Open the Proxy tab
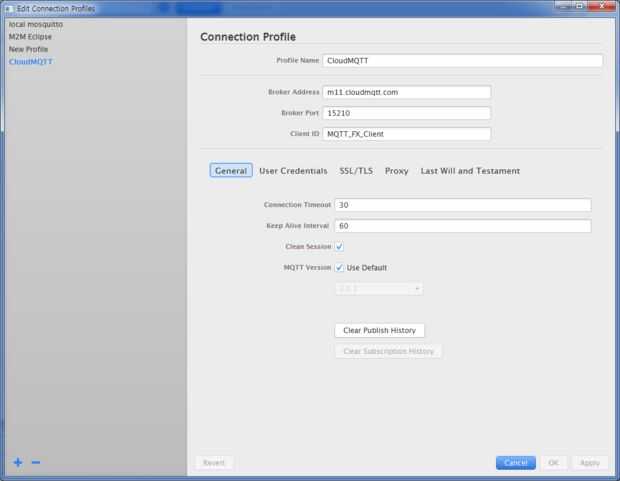Image resolution: width=620 pixels, height=481 pixels. coord(396,171)
